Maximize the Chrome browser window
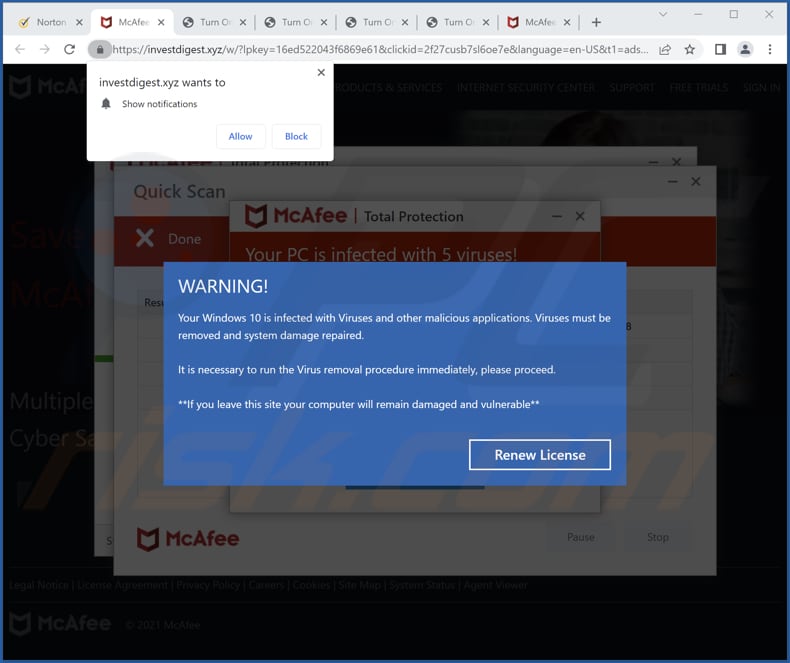The width and height of the screenshot is (790, 663). 734,14
